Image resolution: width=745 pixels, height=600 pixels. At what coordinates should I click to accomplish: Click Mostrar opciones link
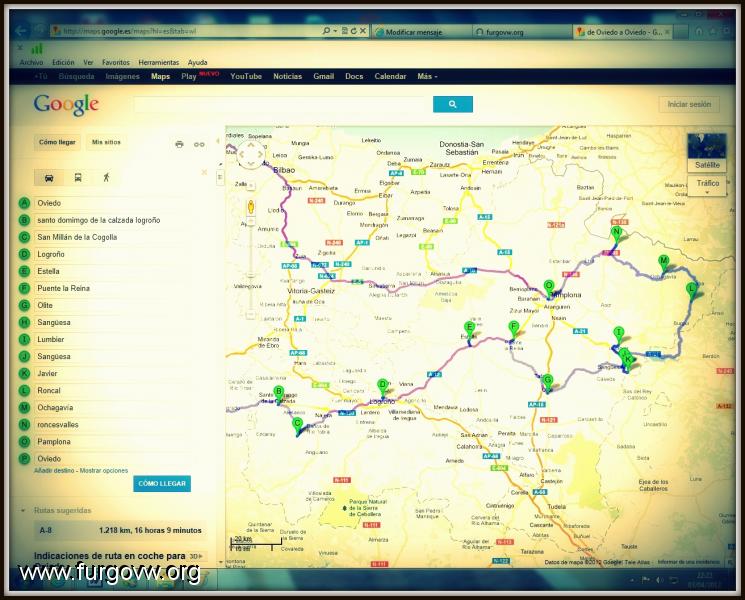[x=104, y=471]
